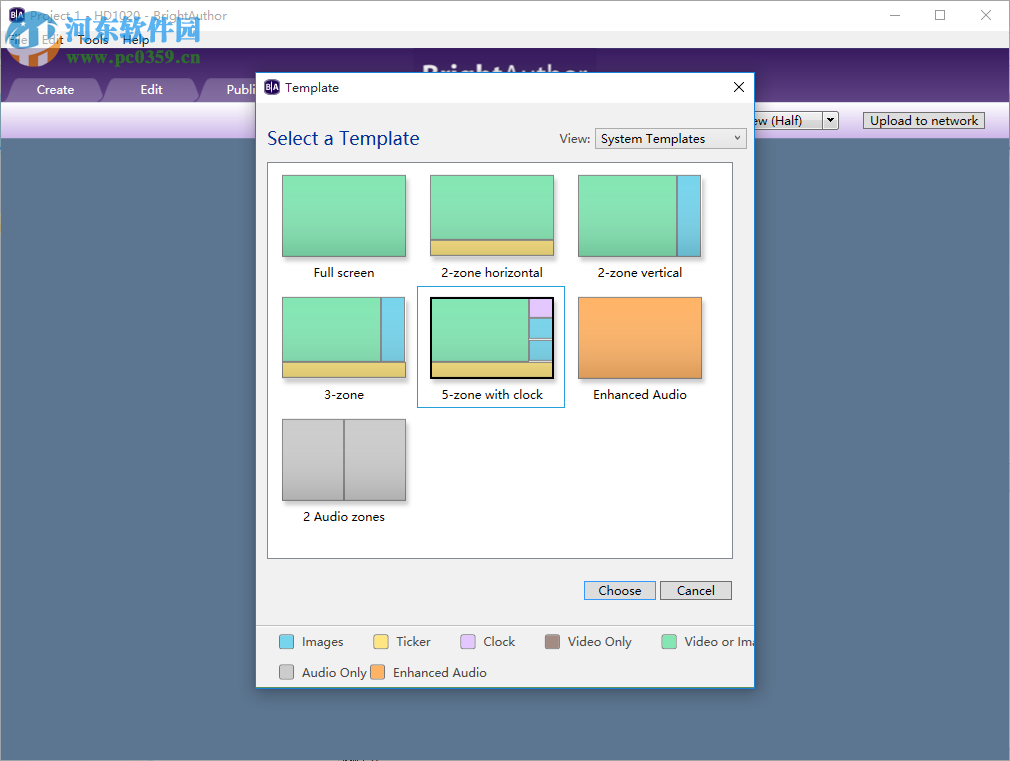Cancel the template selection

695,590
